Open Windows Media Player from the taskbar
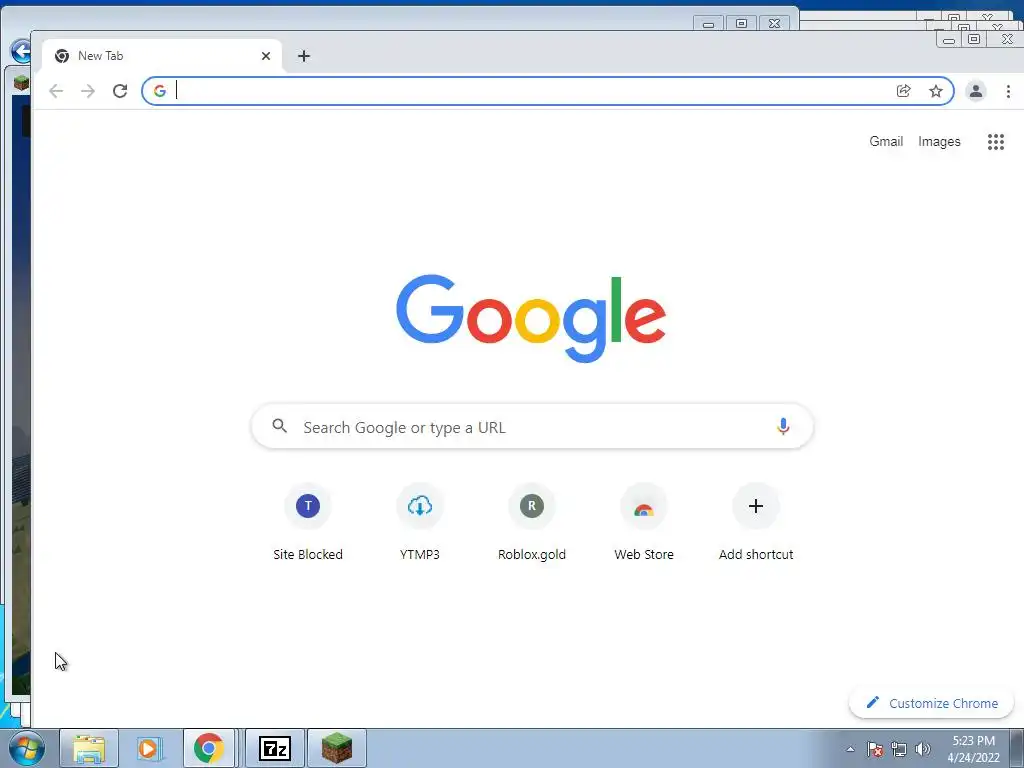Screen dimensions: 1024x768 150,748
